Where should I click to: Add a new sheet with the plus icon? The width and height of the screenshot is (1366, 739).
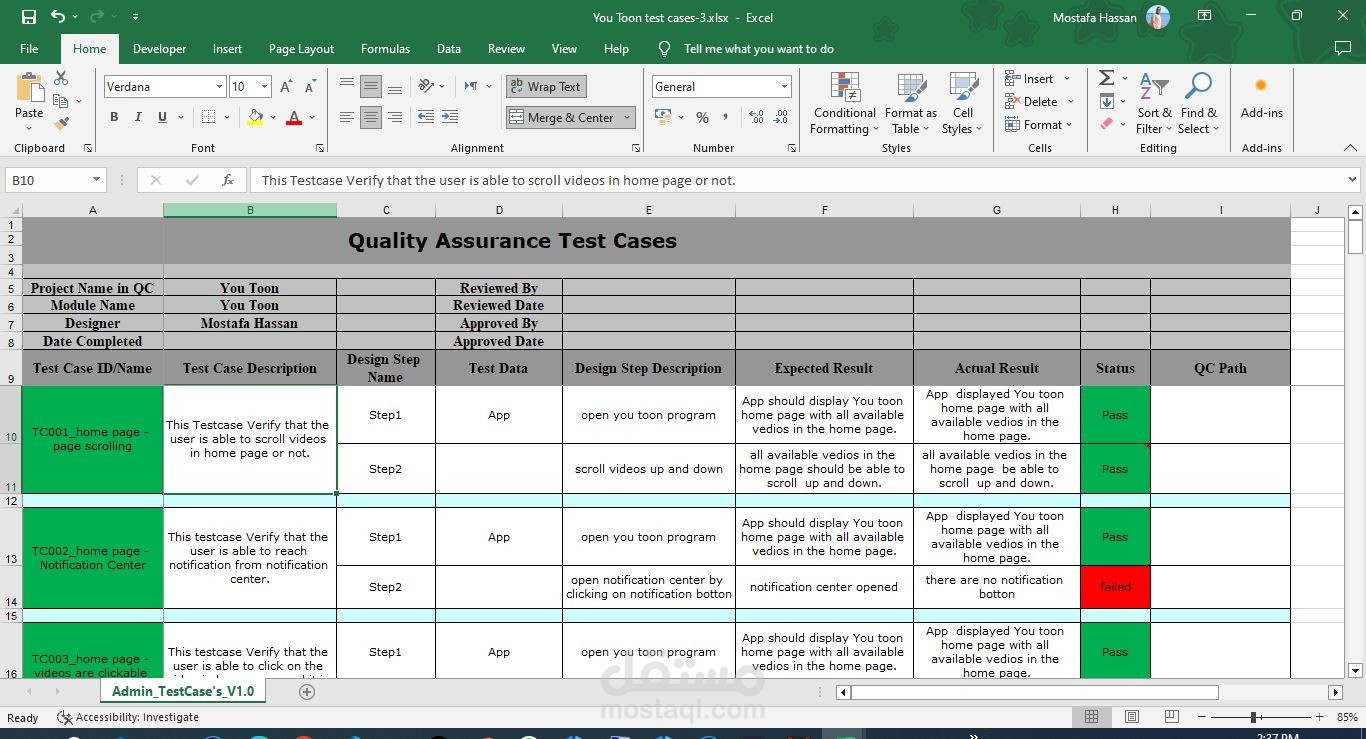tap(307, 691)
